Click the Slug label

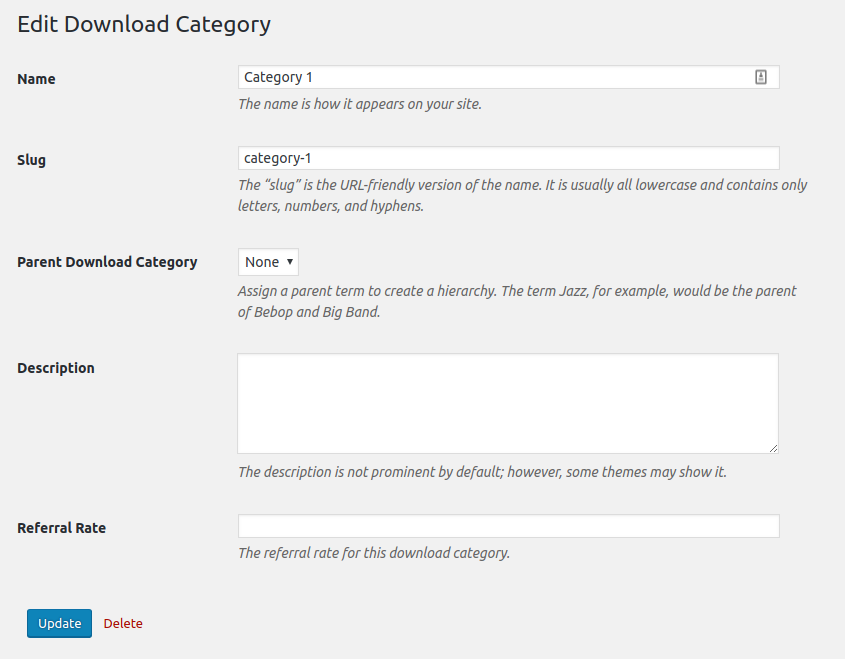click(x=31, y=160)
